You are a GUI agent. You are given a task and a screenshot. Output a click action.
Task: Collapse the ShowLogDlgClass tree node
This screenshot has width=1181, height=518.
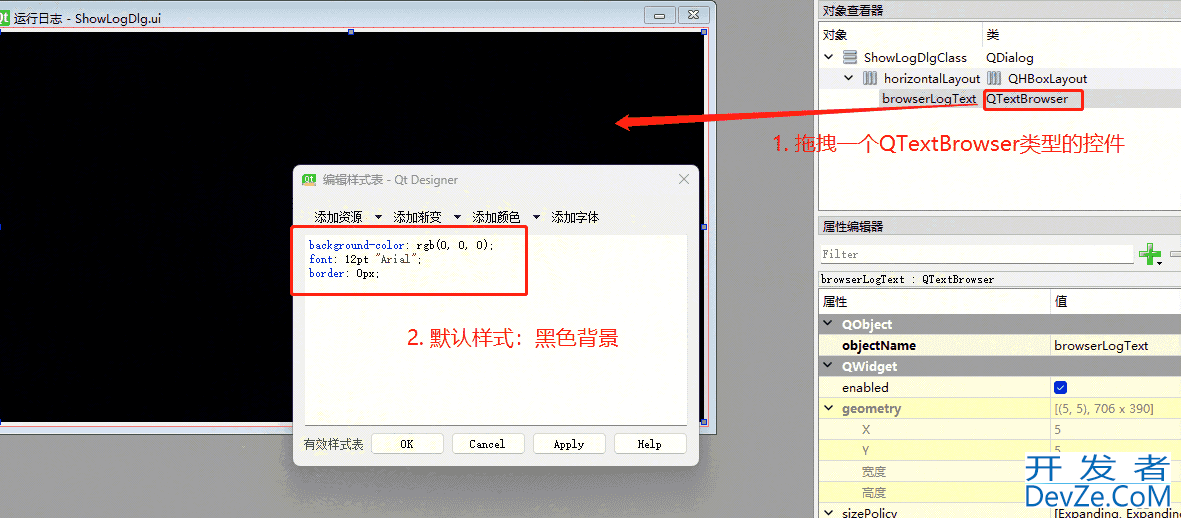point(829,57)
